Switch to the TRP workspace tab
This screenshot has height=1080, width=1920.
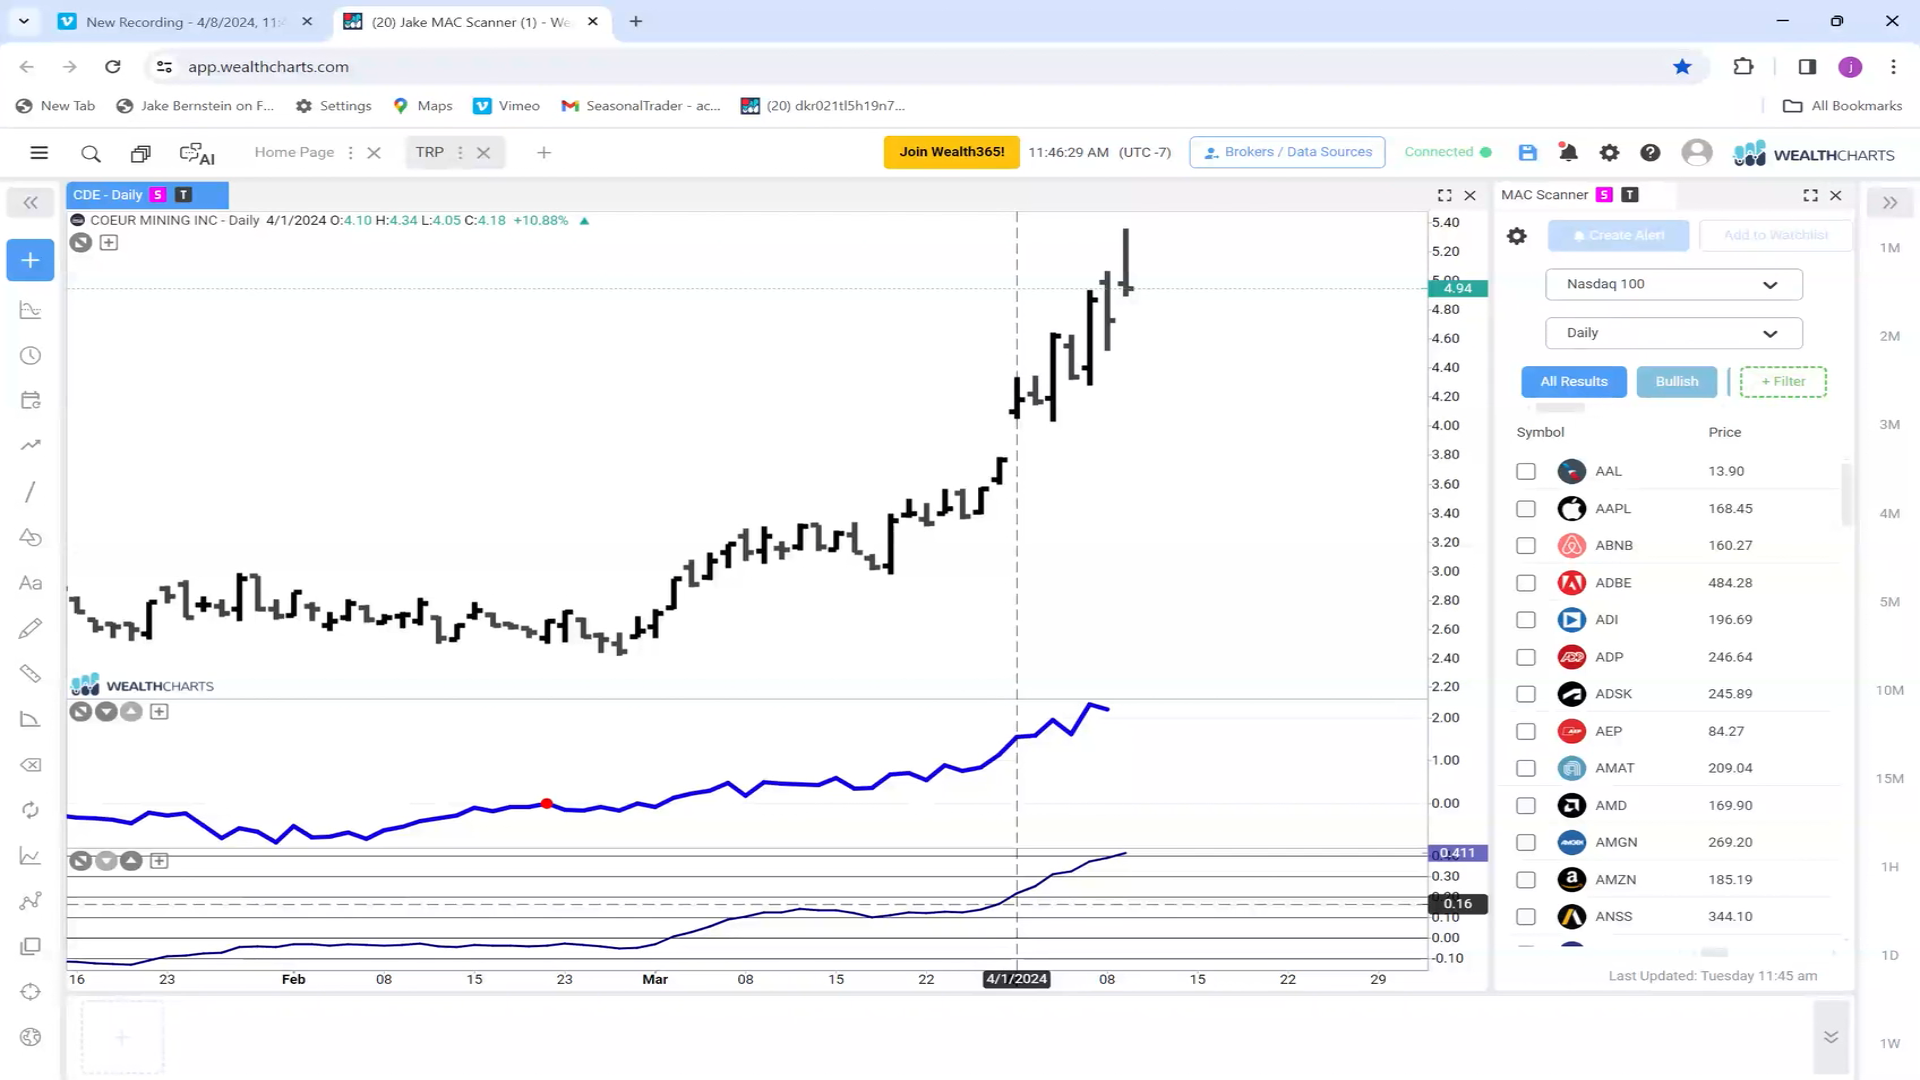429,152
